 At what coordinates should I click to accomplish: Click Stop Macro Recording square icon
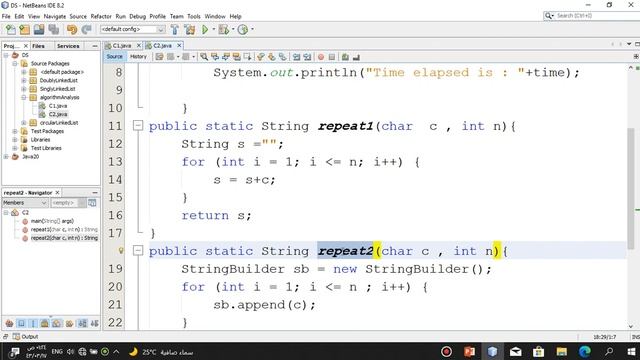332,57
